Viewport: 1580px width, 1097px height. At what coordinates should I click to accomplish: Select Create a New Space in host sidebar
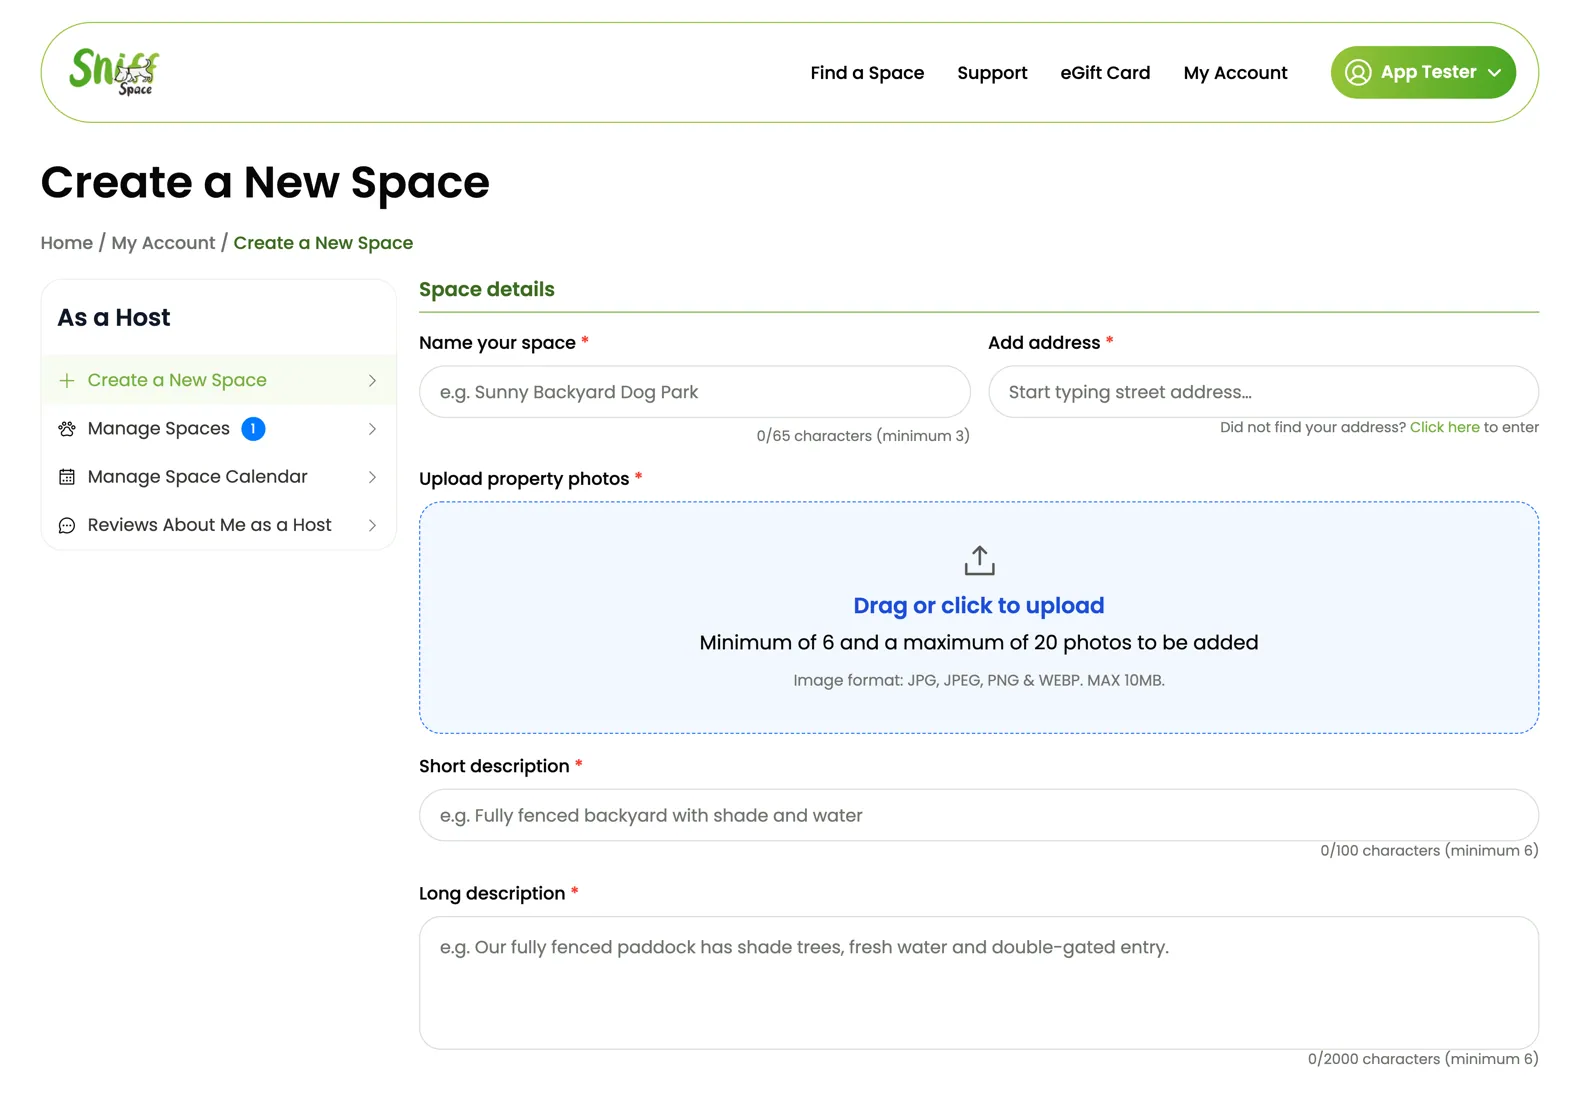219,380
